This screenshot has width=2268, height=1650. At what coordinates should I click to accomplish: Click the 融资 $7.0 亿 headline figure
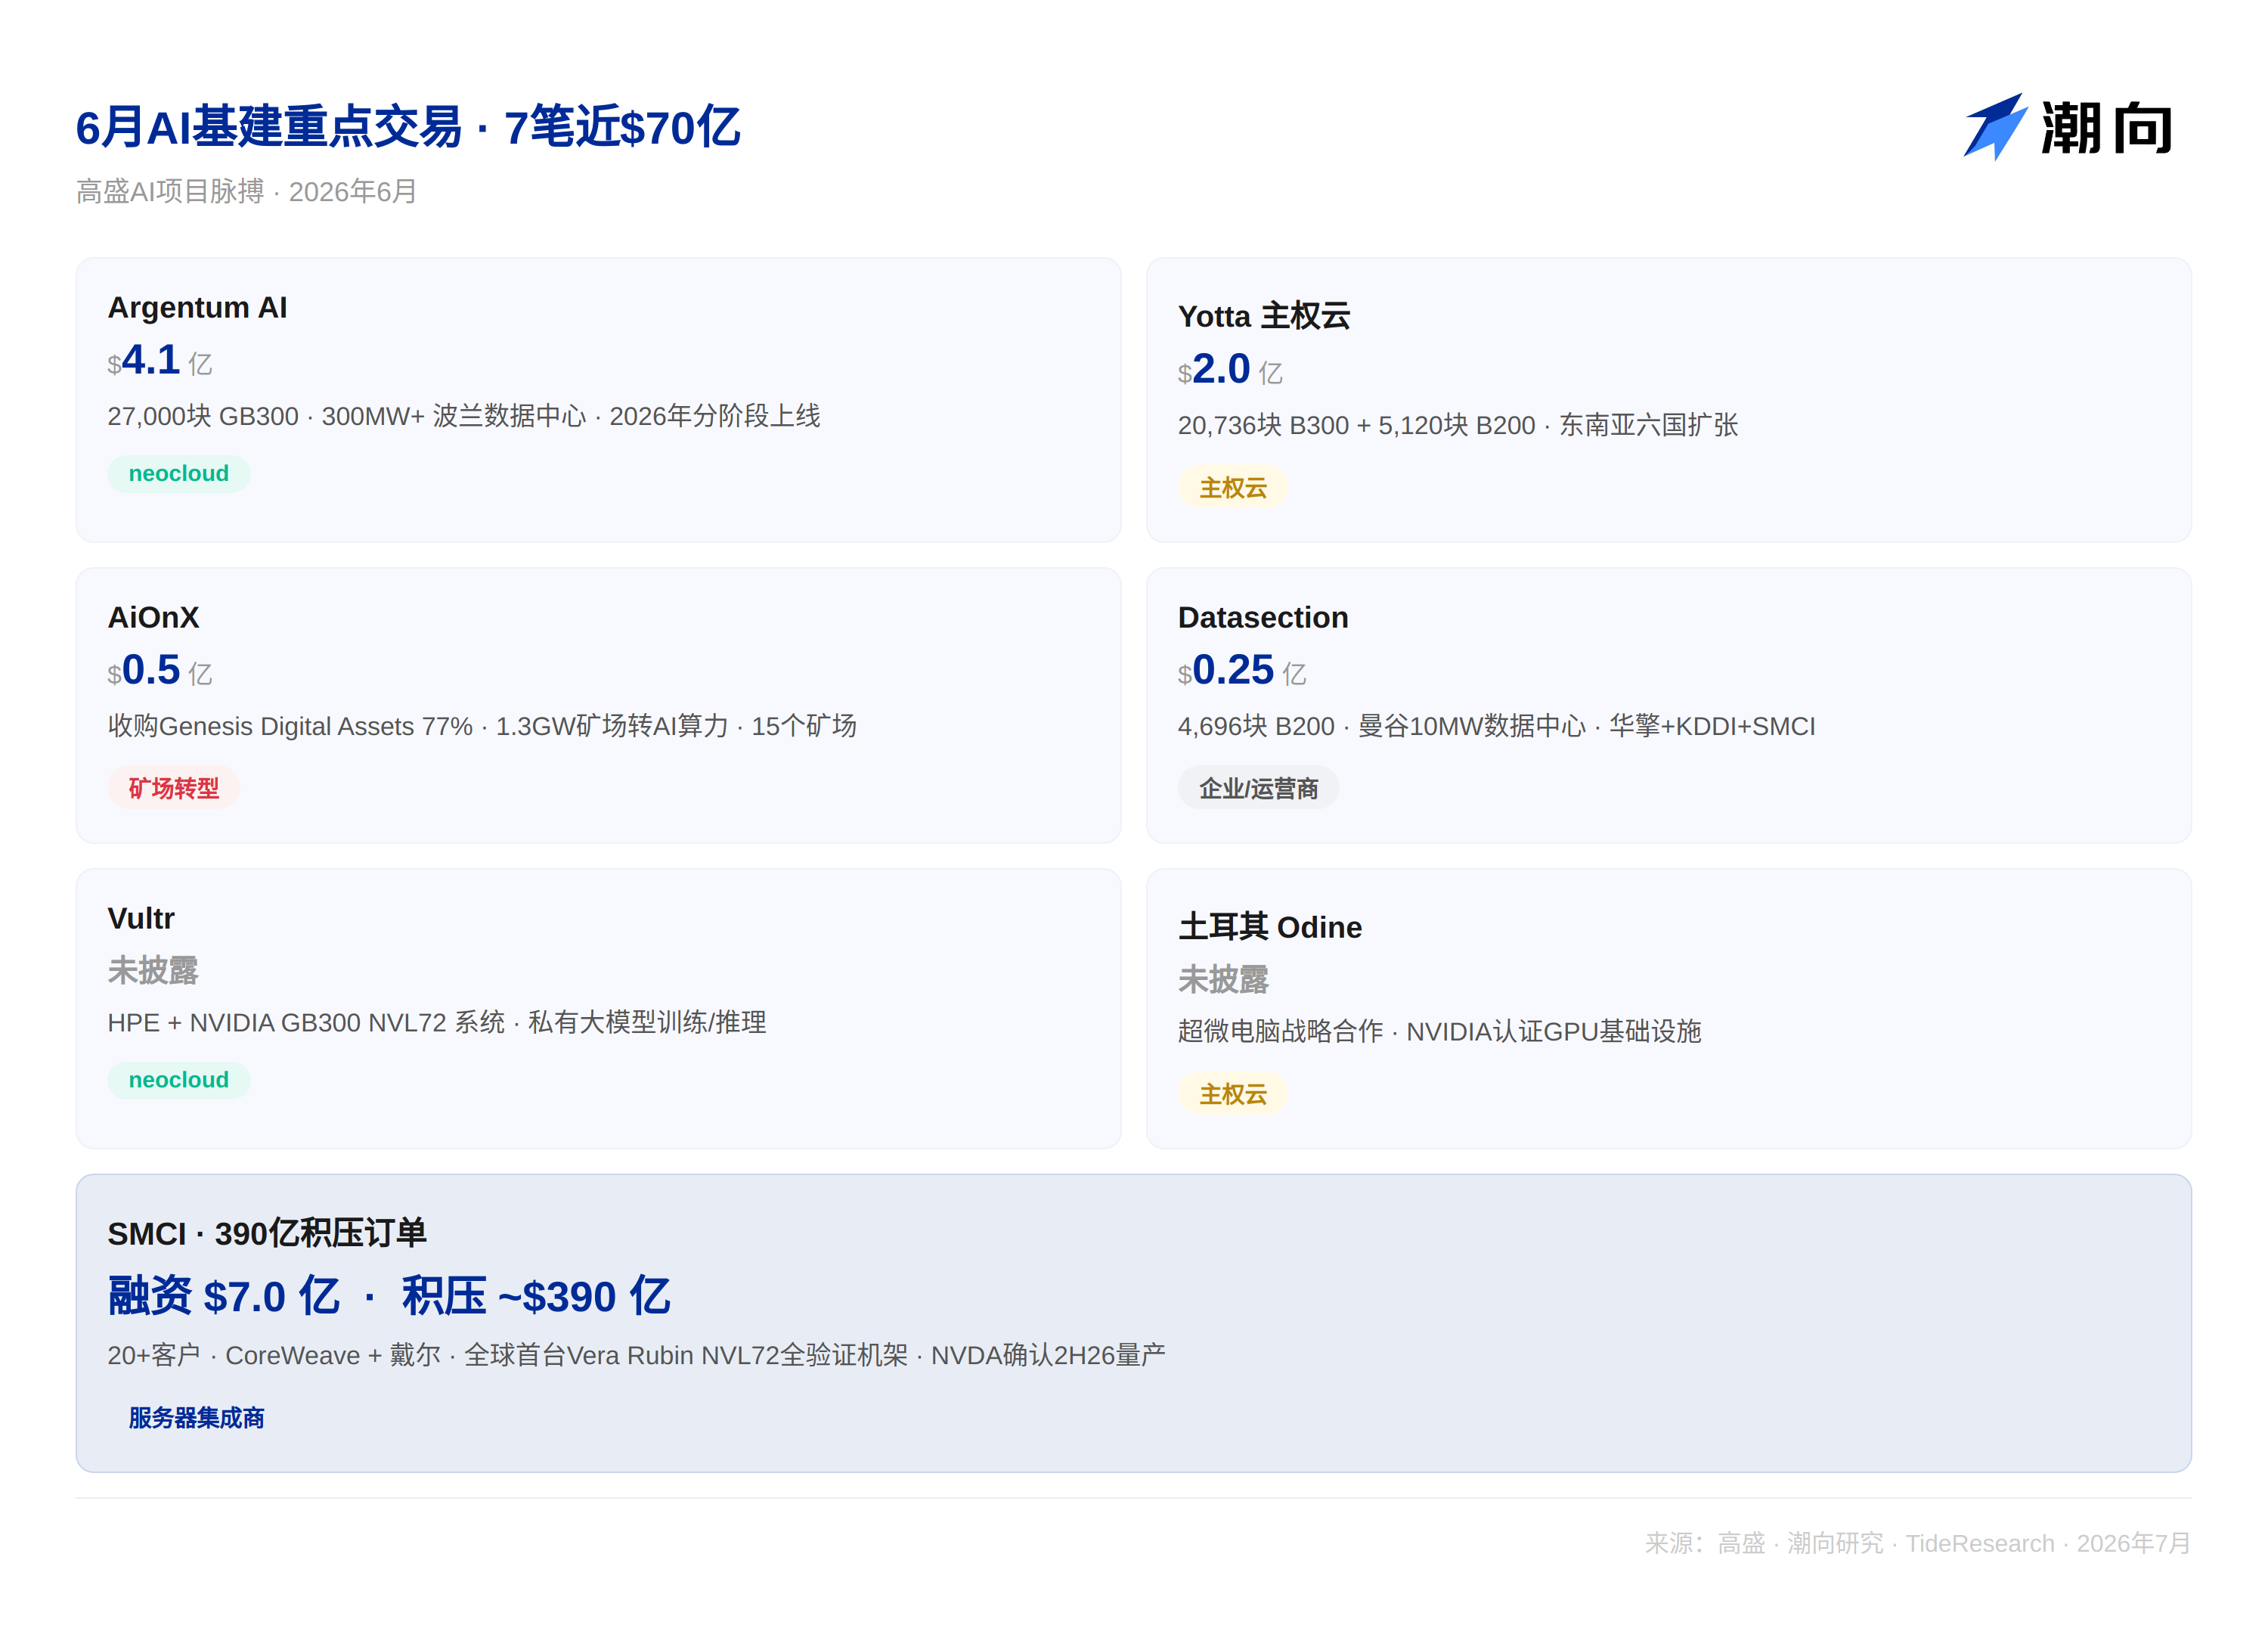224,1296
